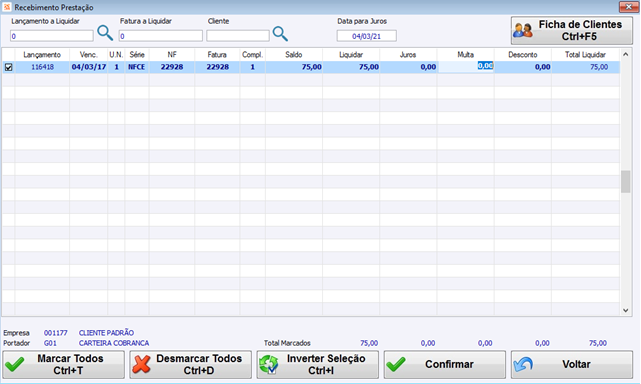Click the Desconto 0,00 cell in the row
This screenshot has height=384, width=641.
click(523, 67)
